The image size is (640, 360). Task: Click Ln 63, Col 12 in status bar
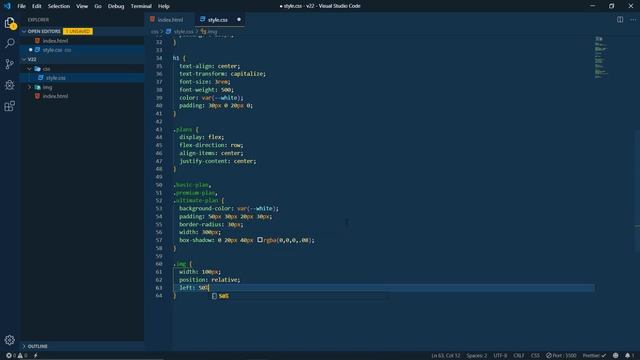446,356
